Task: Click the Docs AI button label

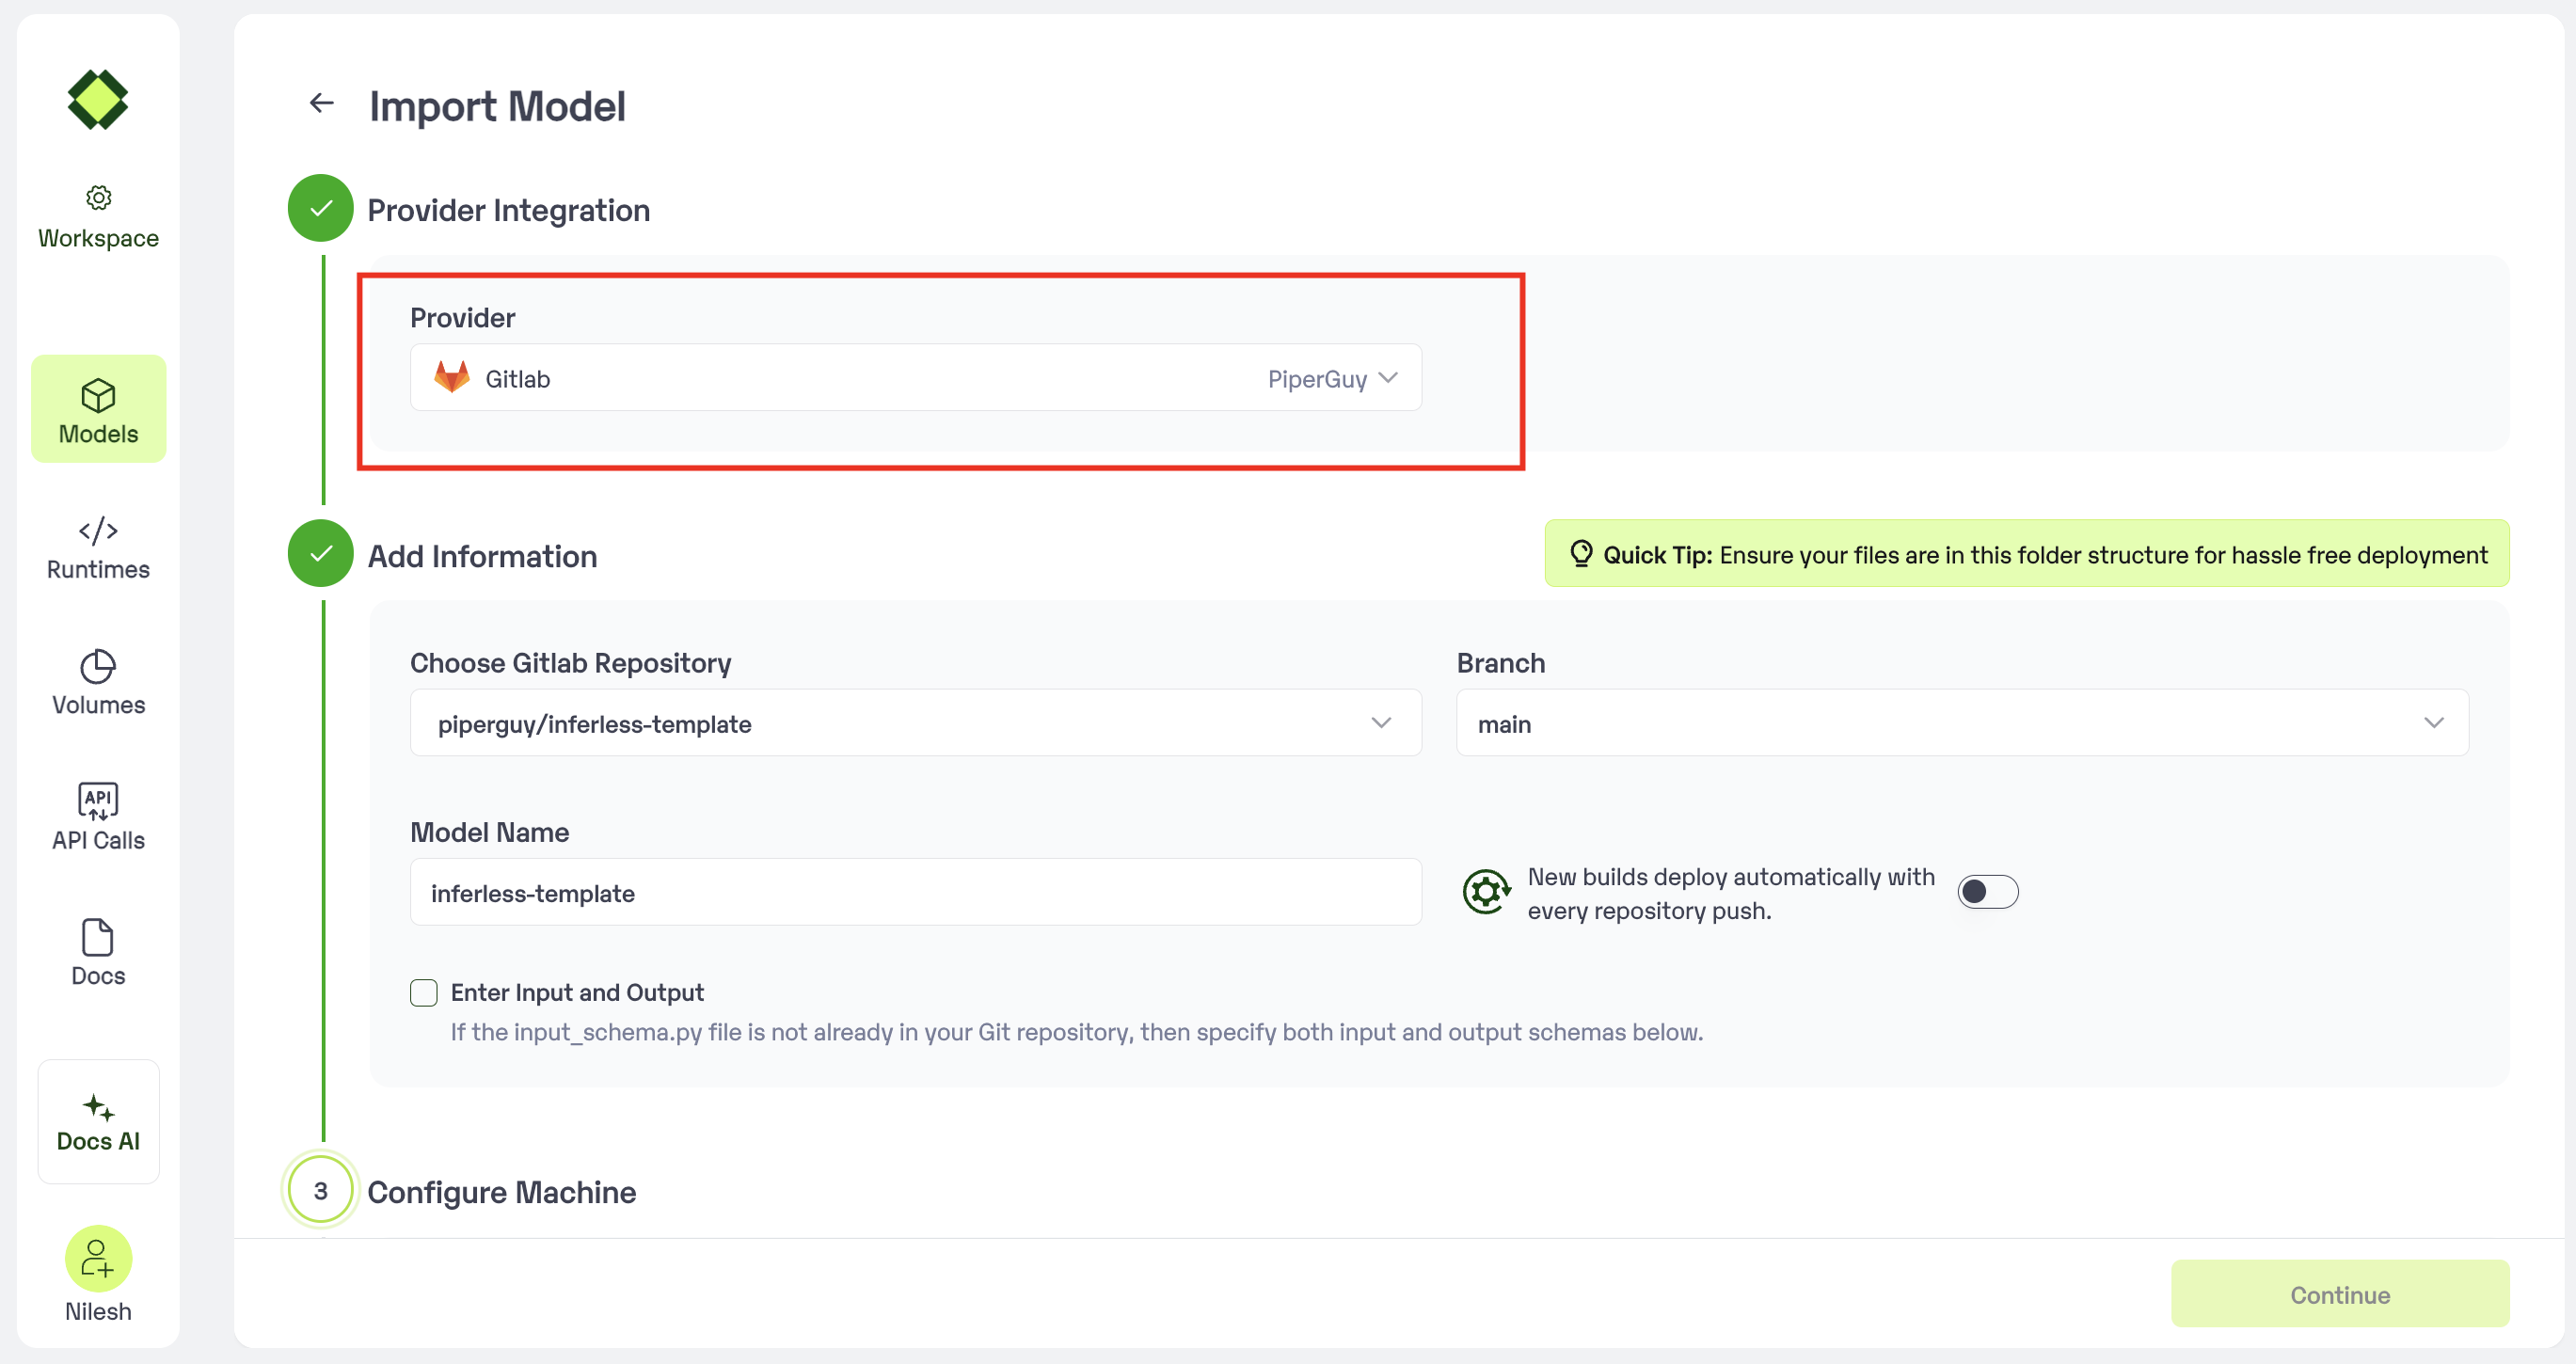Action: coord(98,1141)
